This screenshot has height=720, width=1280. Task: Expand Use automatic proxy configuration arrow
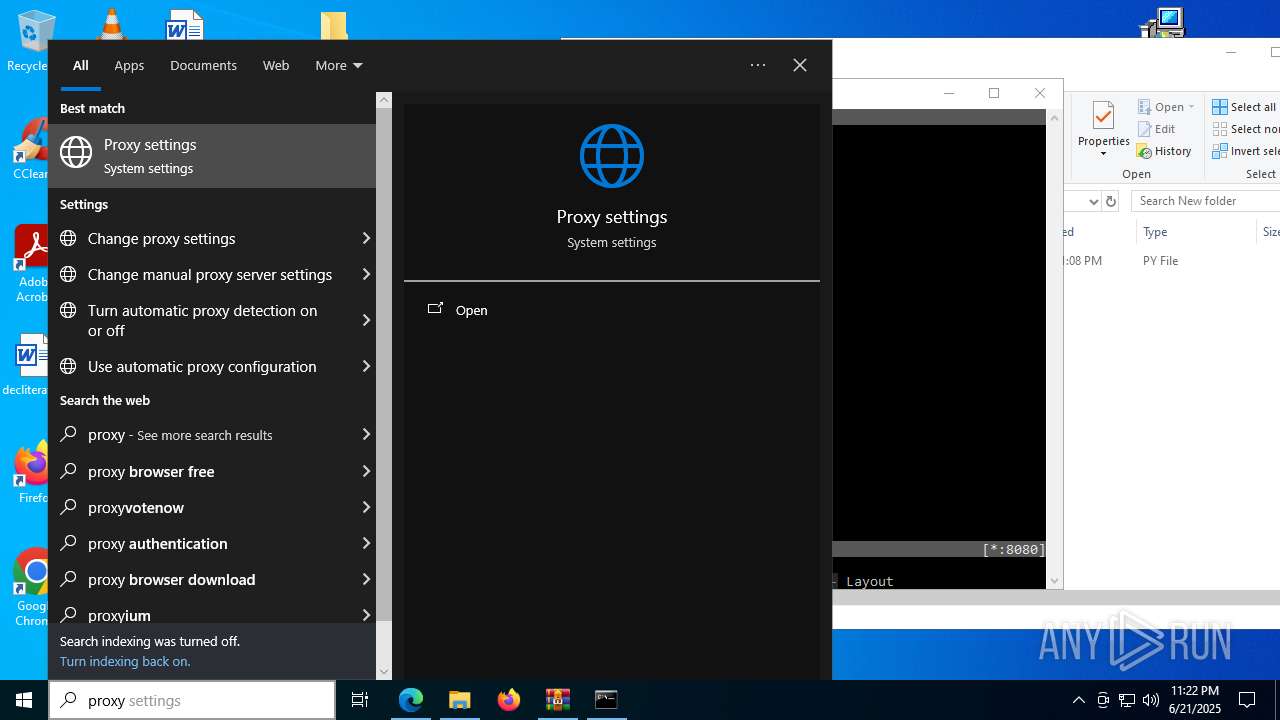pyautogui.click(x=366, y=366)
